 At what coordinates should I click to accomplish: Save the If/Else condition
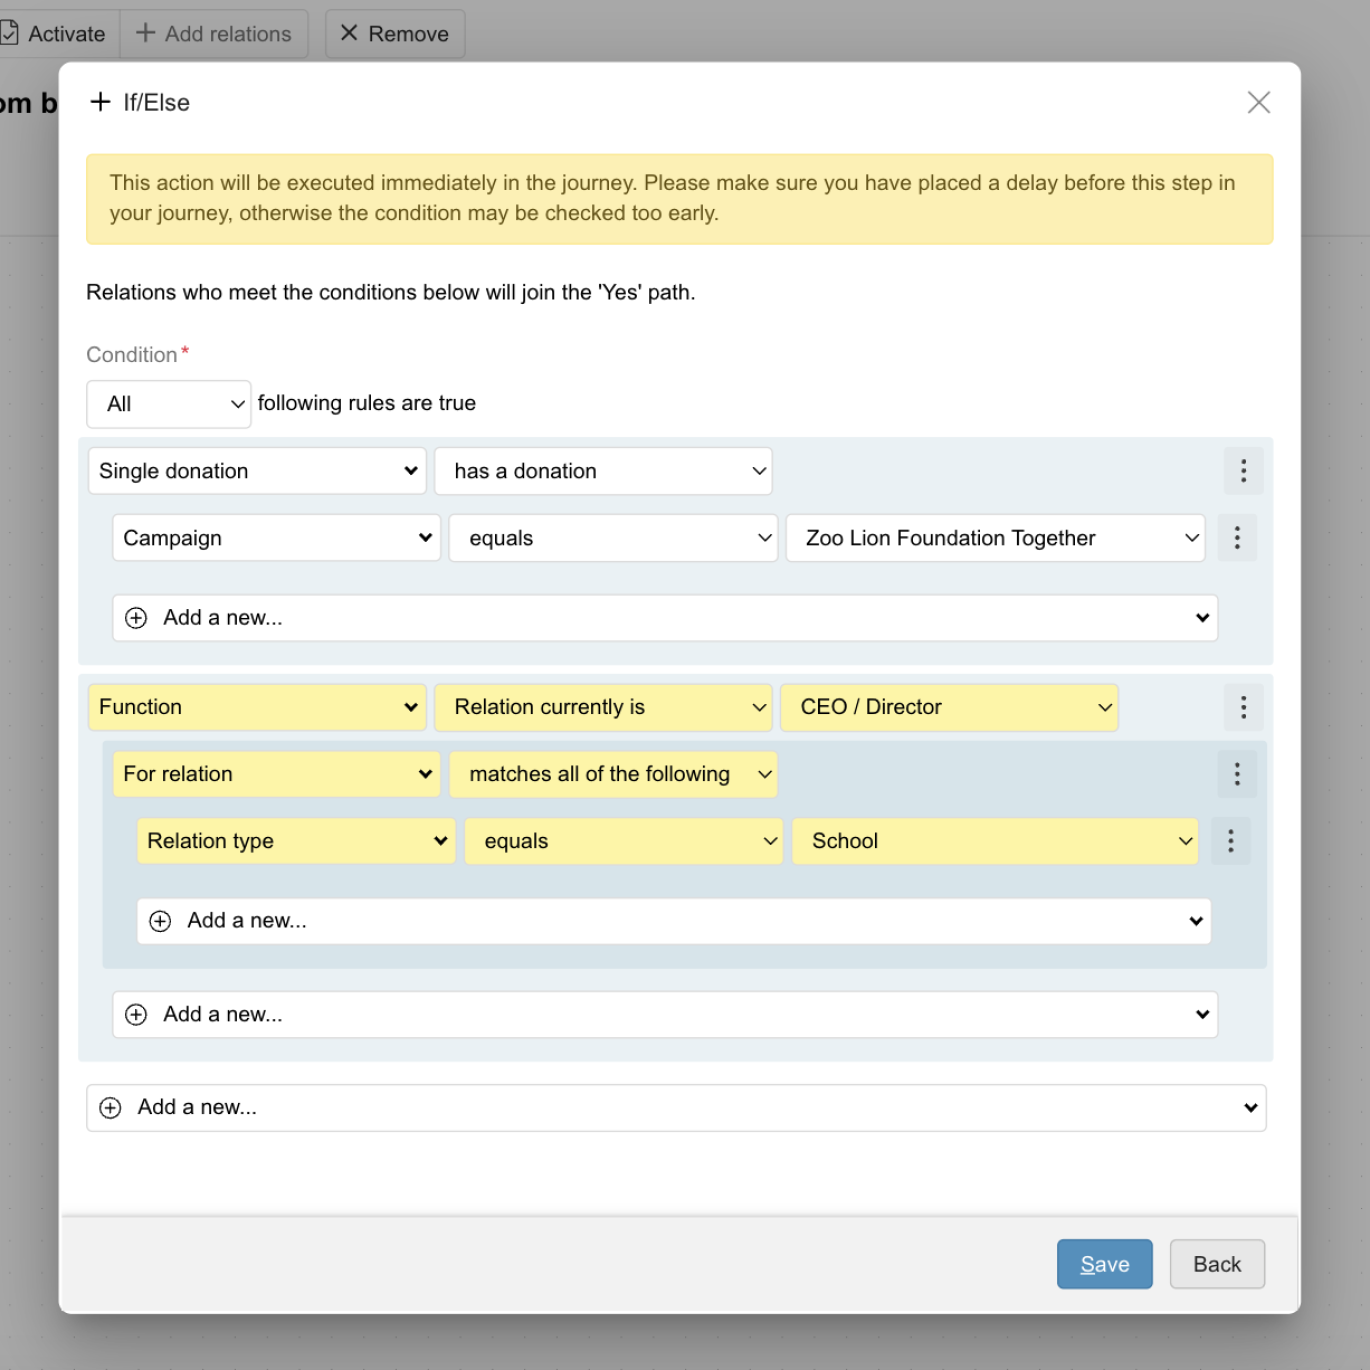(x=1105, y=1264)
